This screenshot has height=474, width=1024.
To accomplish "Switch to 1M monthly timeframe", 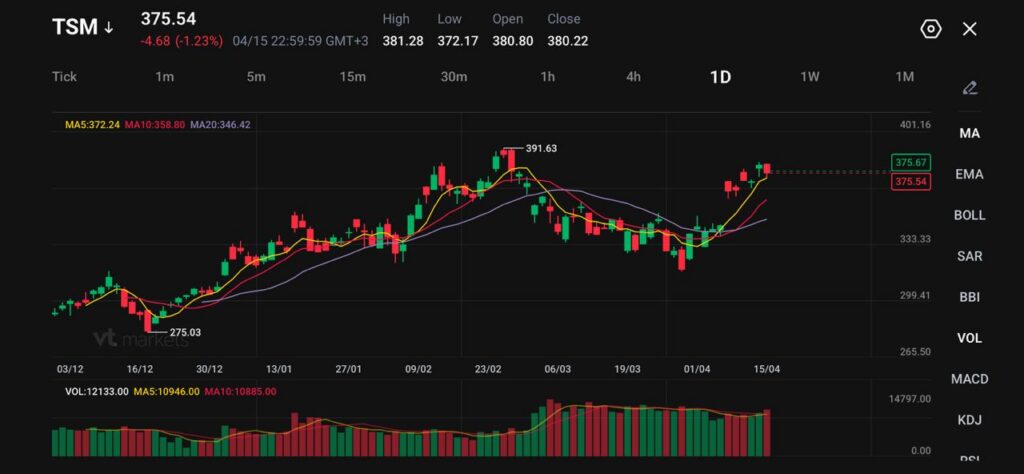I will [904, 77].
